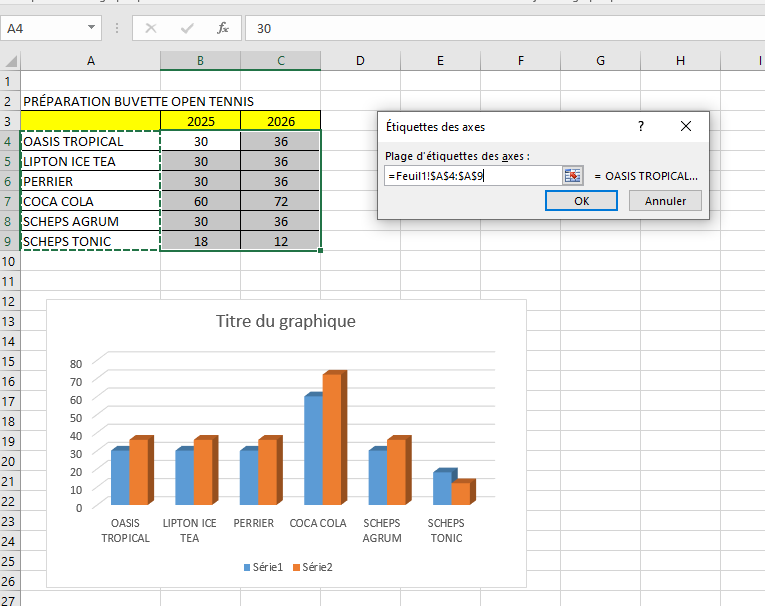This screenshot has width=765, height=606.
Task: Select column H header
Action: tap(681, 61)
